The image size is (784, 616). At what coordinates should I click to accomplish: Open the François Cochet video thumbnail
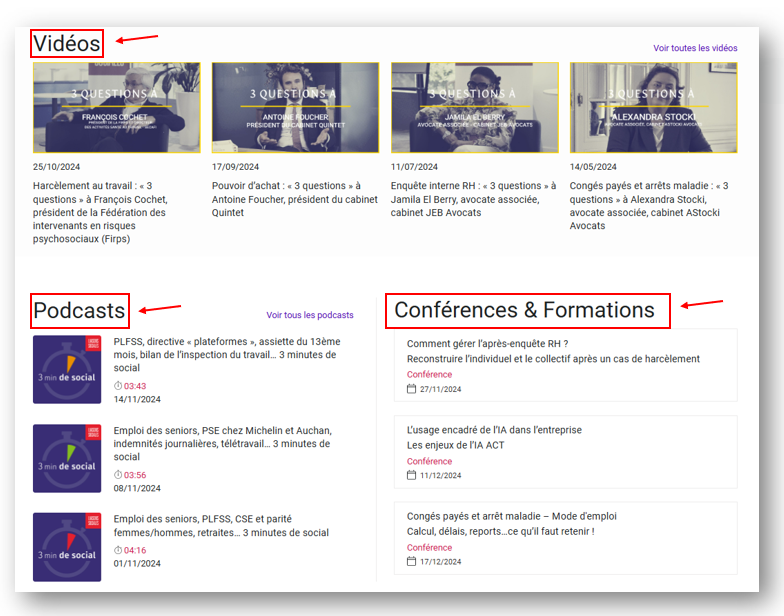tap(116, 108)
